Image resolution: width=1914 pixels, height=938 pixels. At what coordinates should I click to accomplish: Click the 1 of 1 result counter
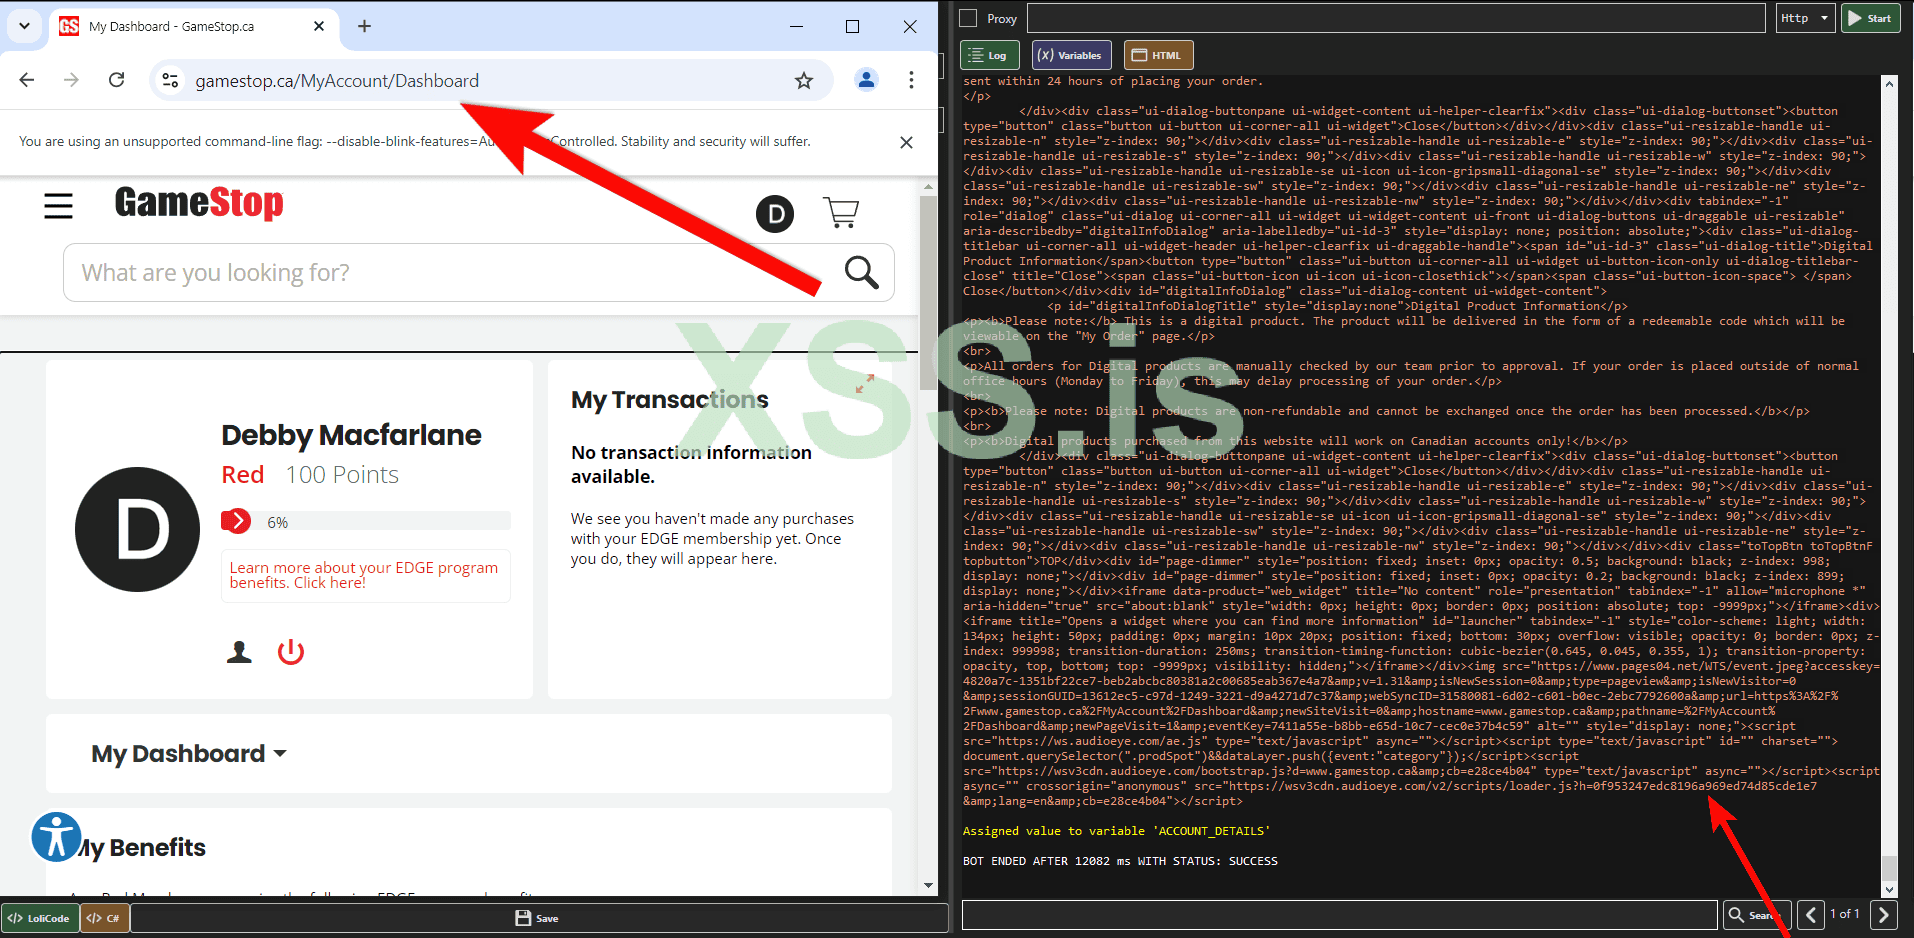pos(1845,914)
